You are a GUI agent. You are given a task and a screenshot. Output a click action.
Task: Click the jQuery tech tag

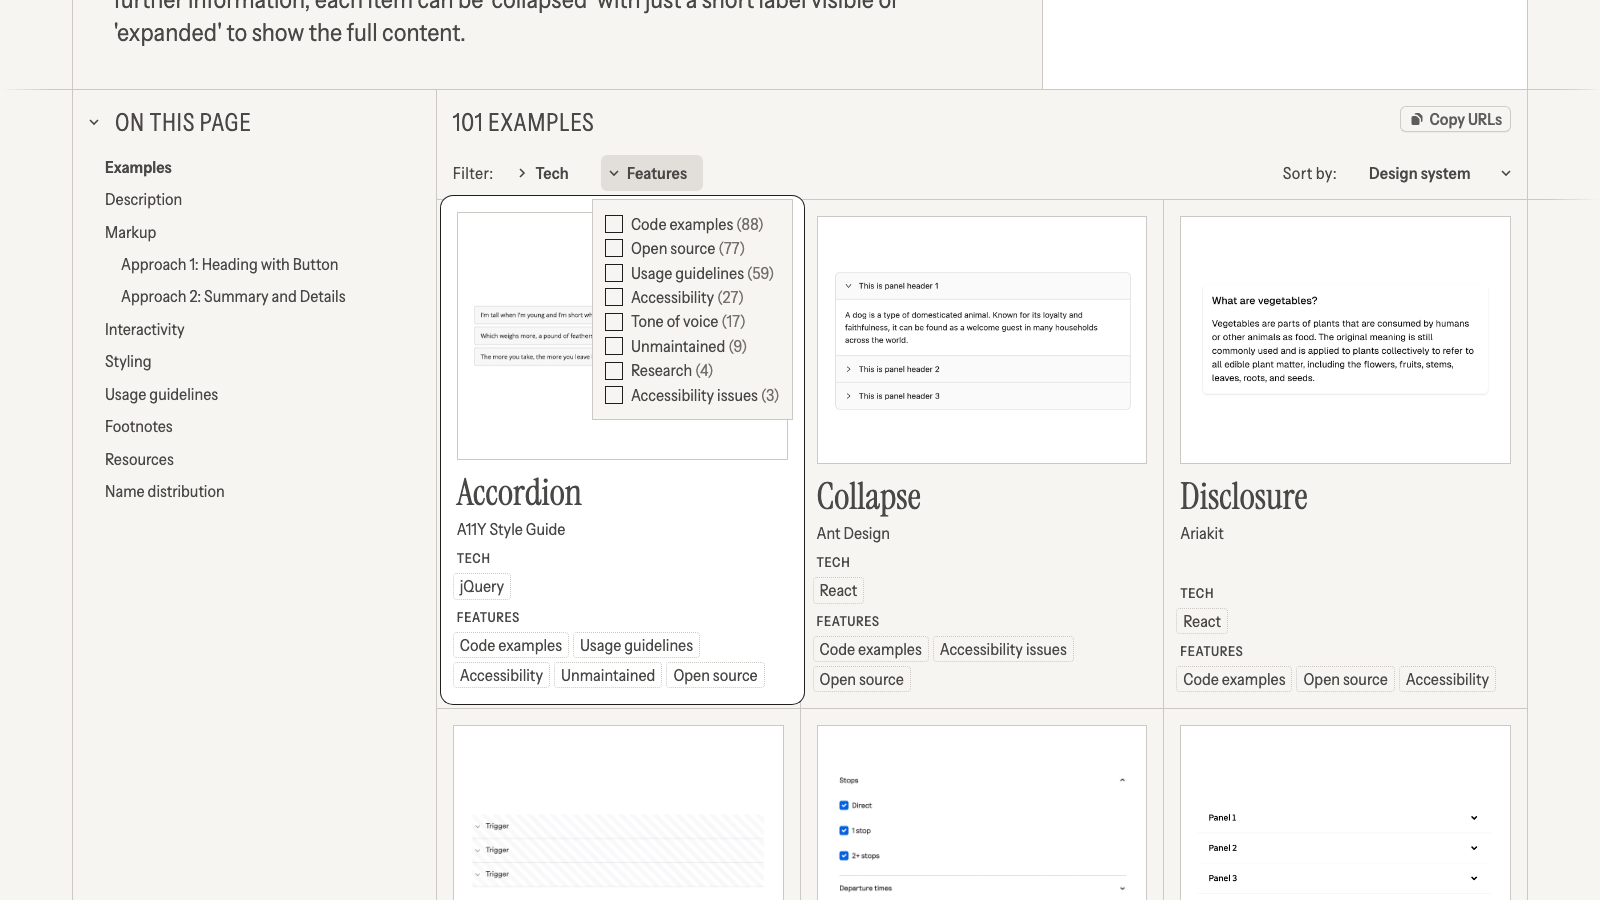click(482, 587)
